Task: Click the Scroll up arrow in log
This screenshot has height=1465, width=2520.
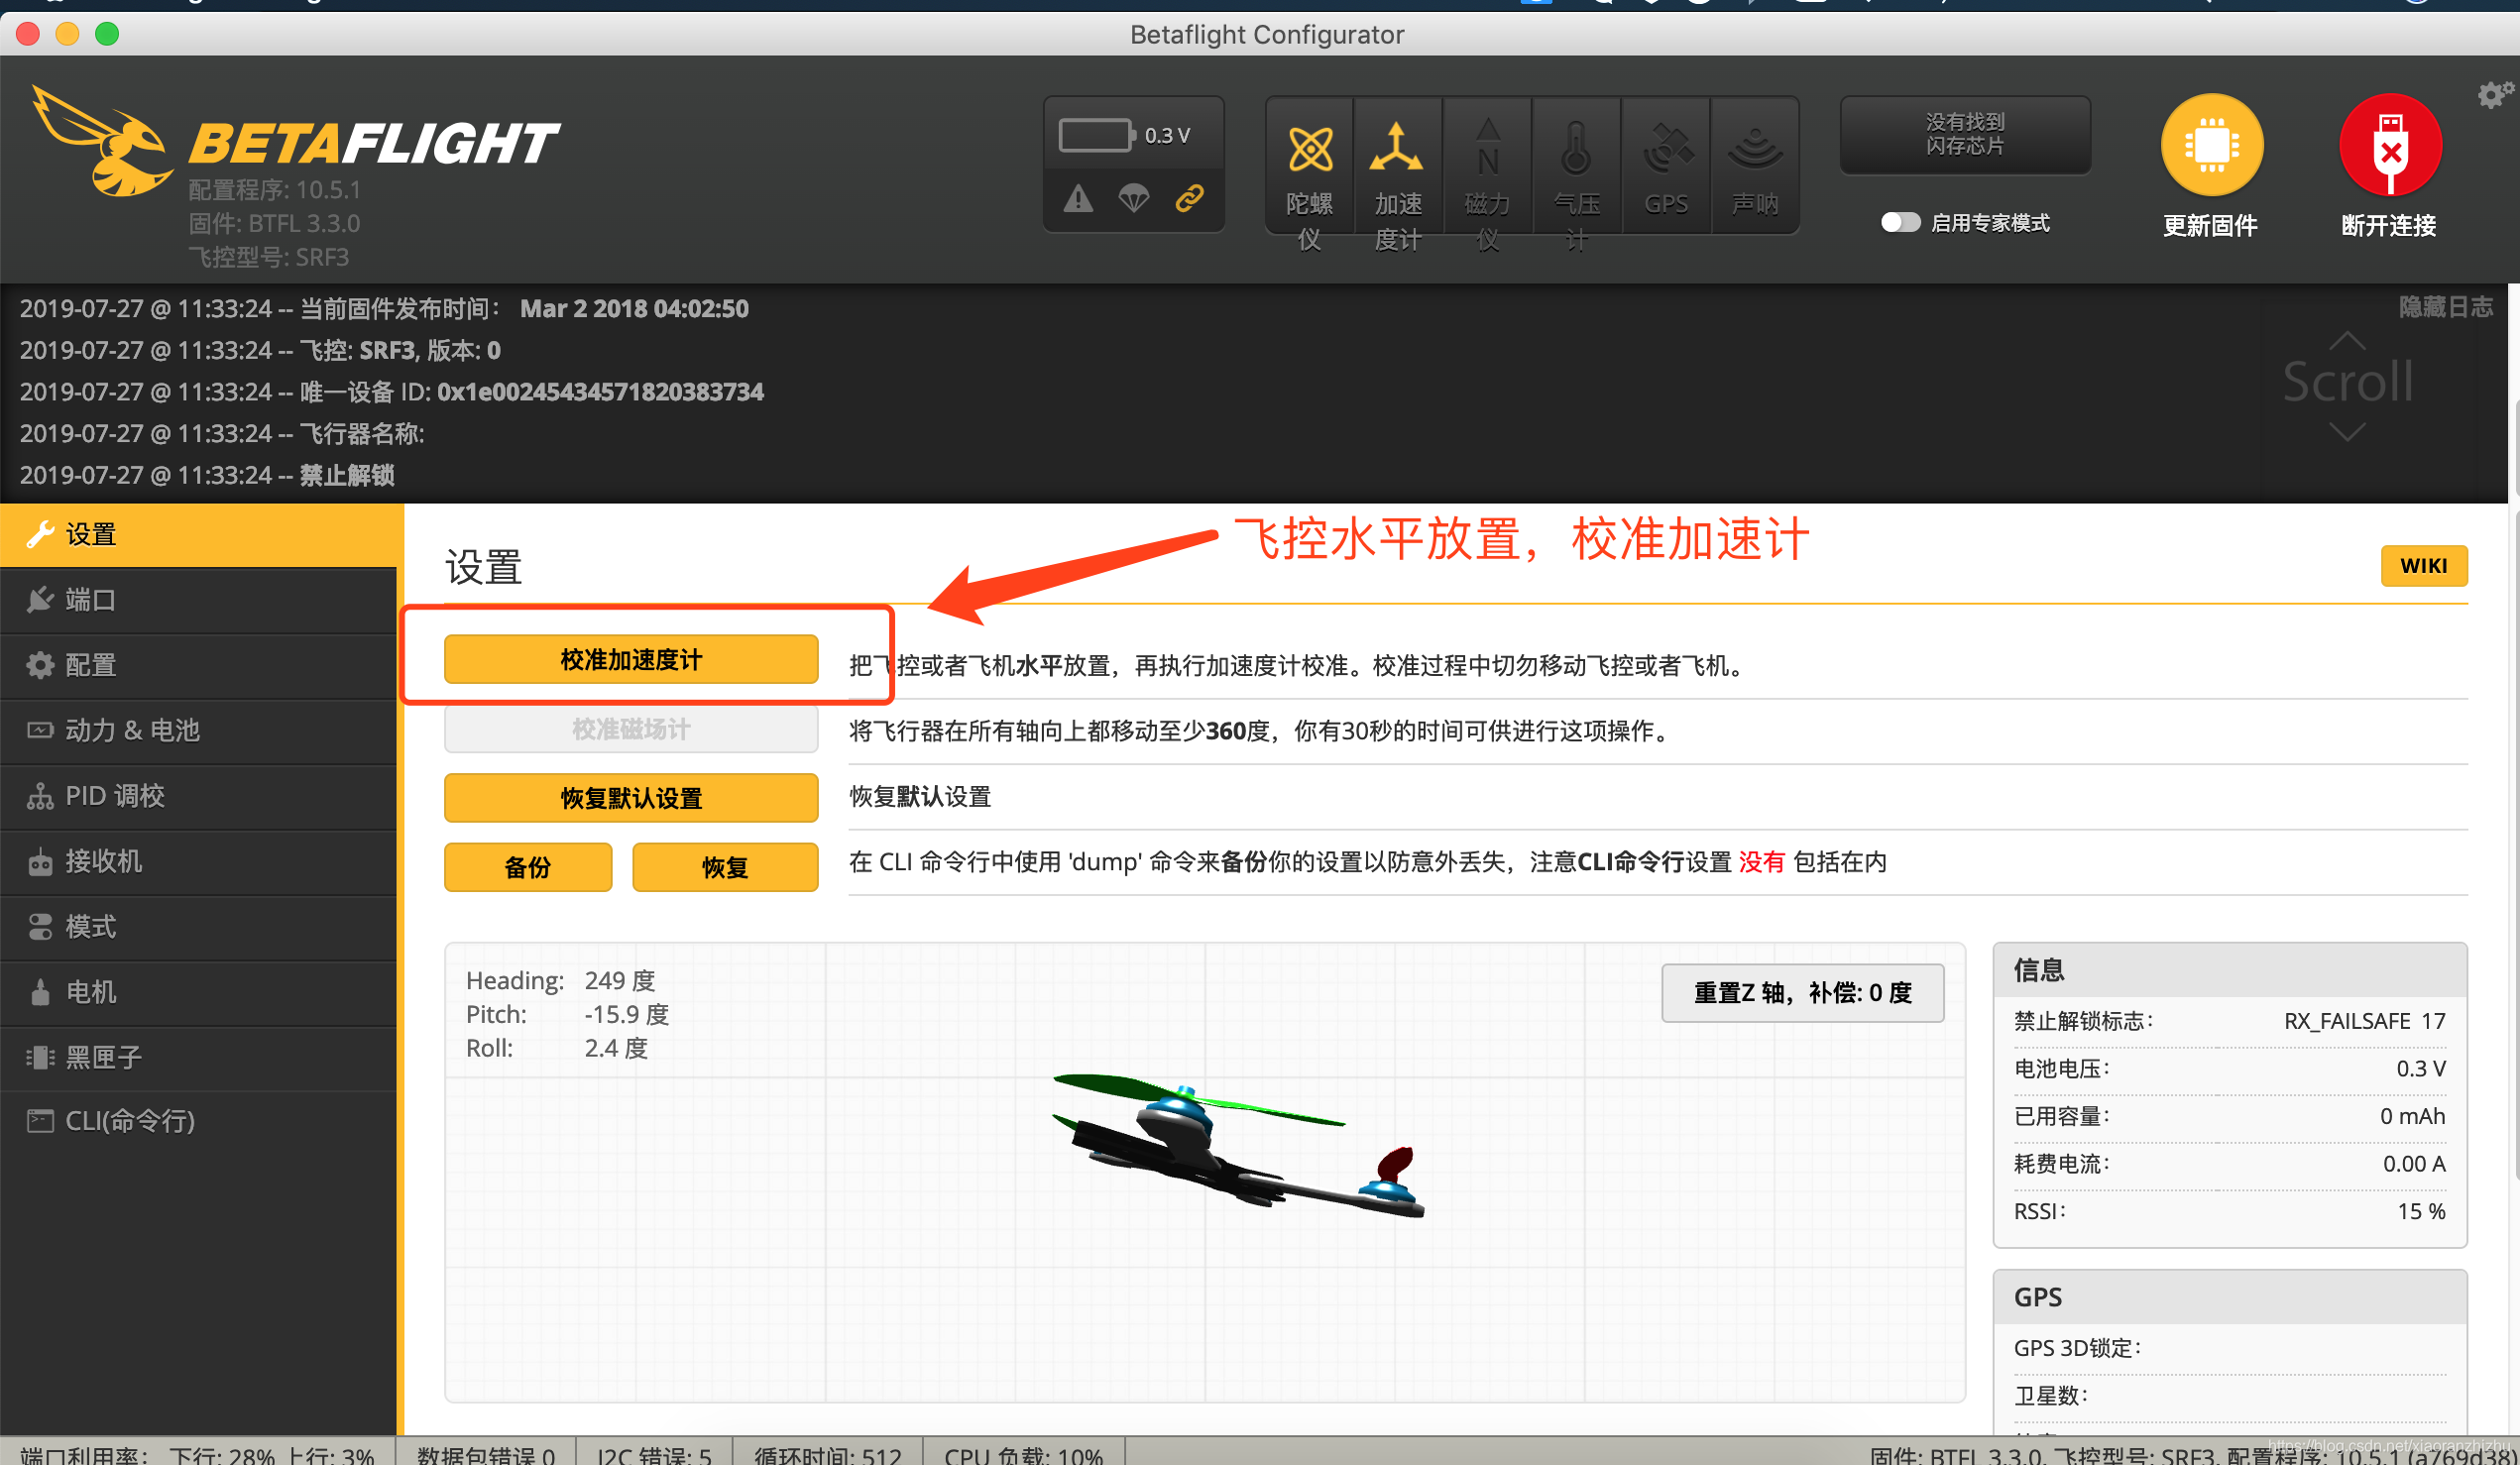Action: click(2347, 341)
